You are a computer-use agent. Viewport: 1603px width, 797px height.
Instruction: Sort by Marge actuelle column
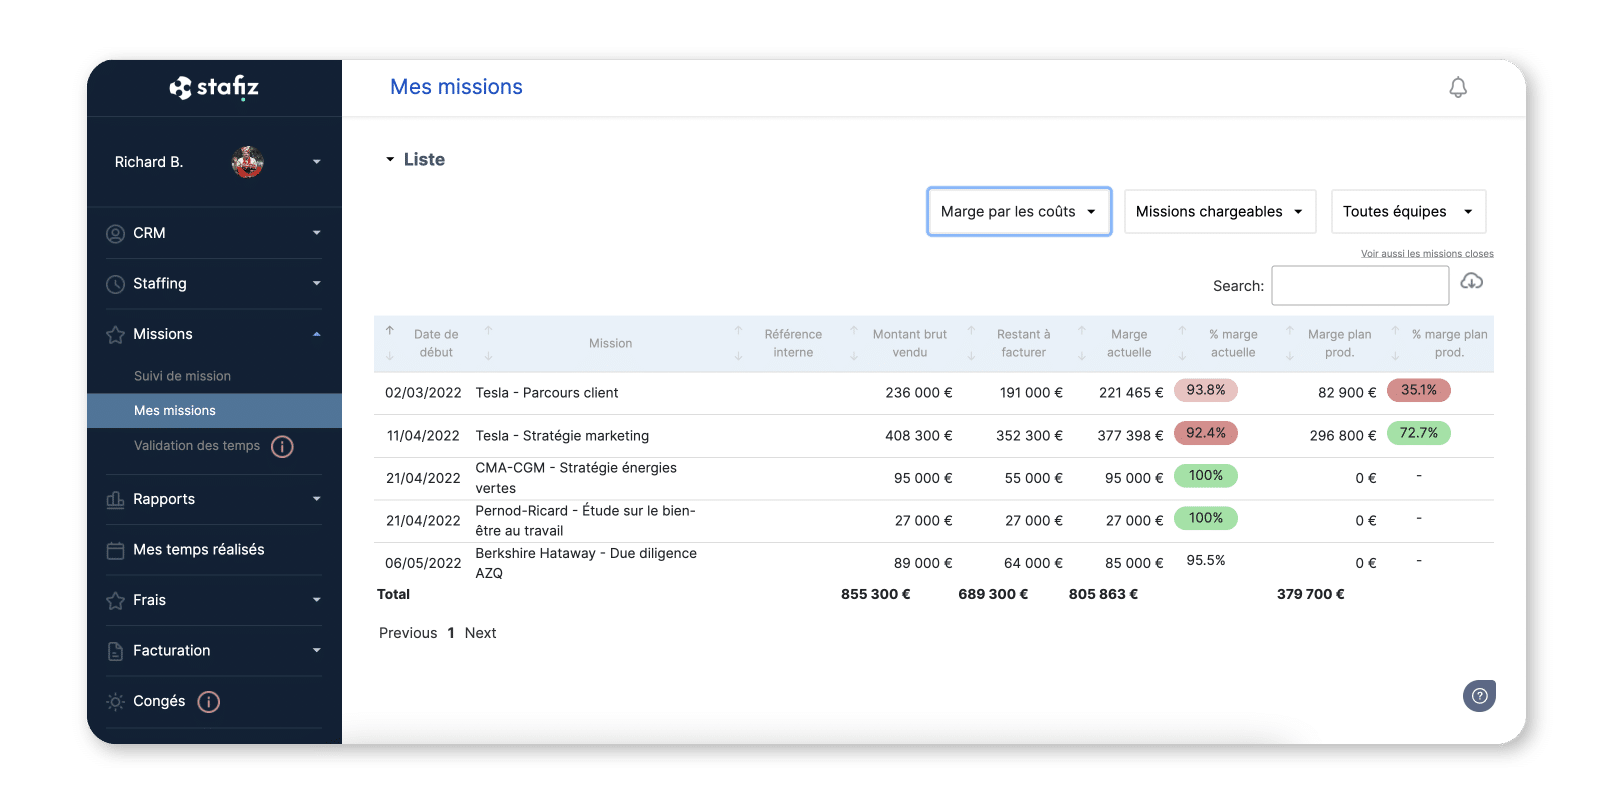tap(1129, 344)
